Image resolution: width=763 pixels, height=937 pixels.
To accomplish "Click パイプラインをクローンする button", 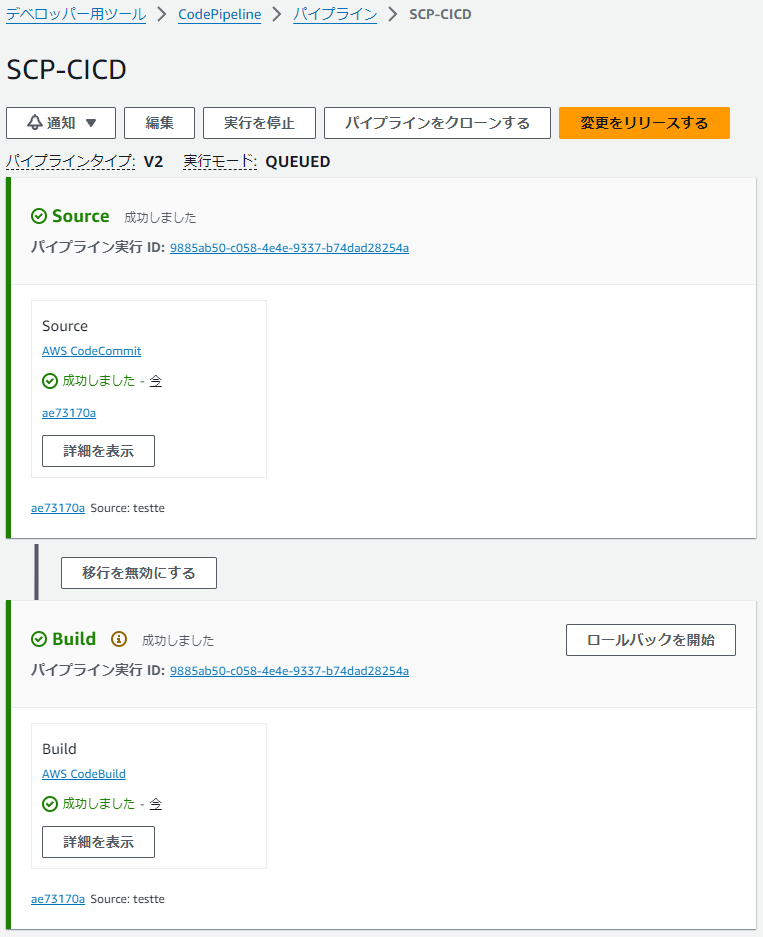I will coord(437,123).
